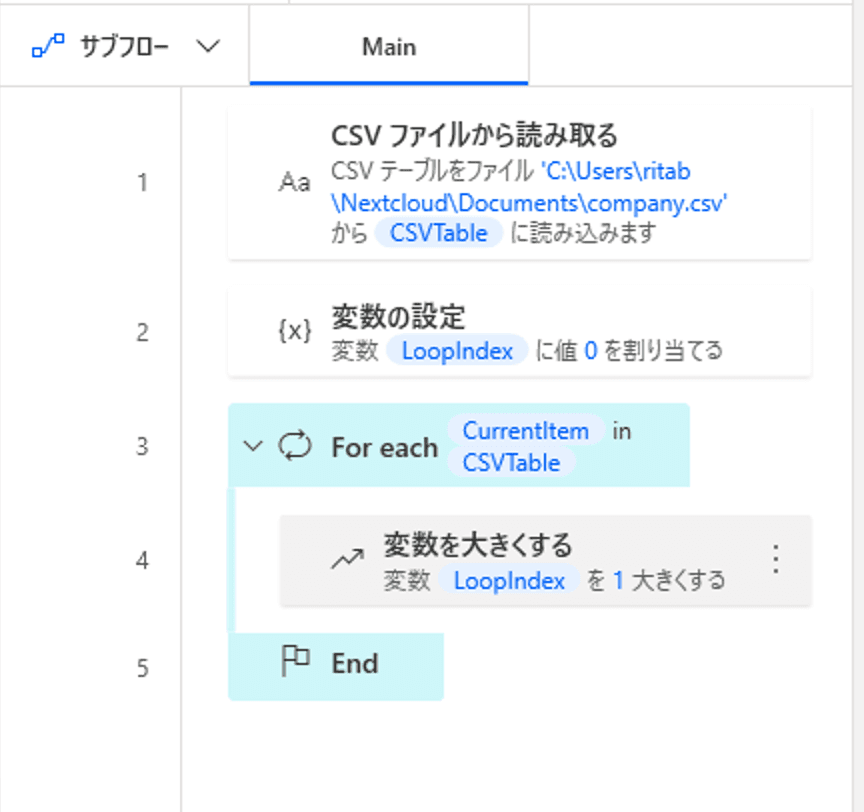The height and width of the screenshot is (812, 864).
Task: Open the three-dot menu on 変数を大きくする
Action: coord(775,559)
